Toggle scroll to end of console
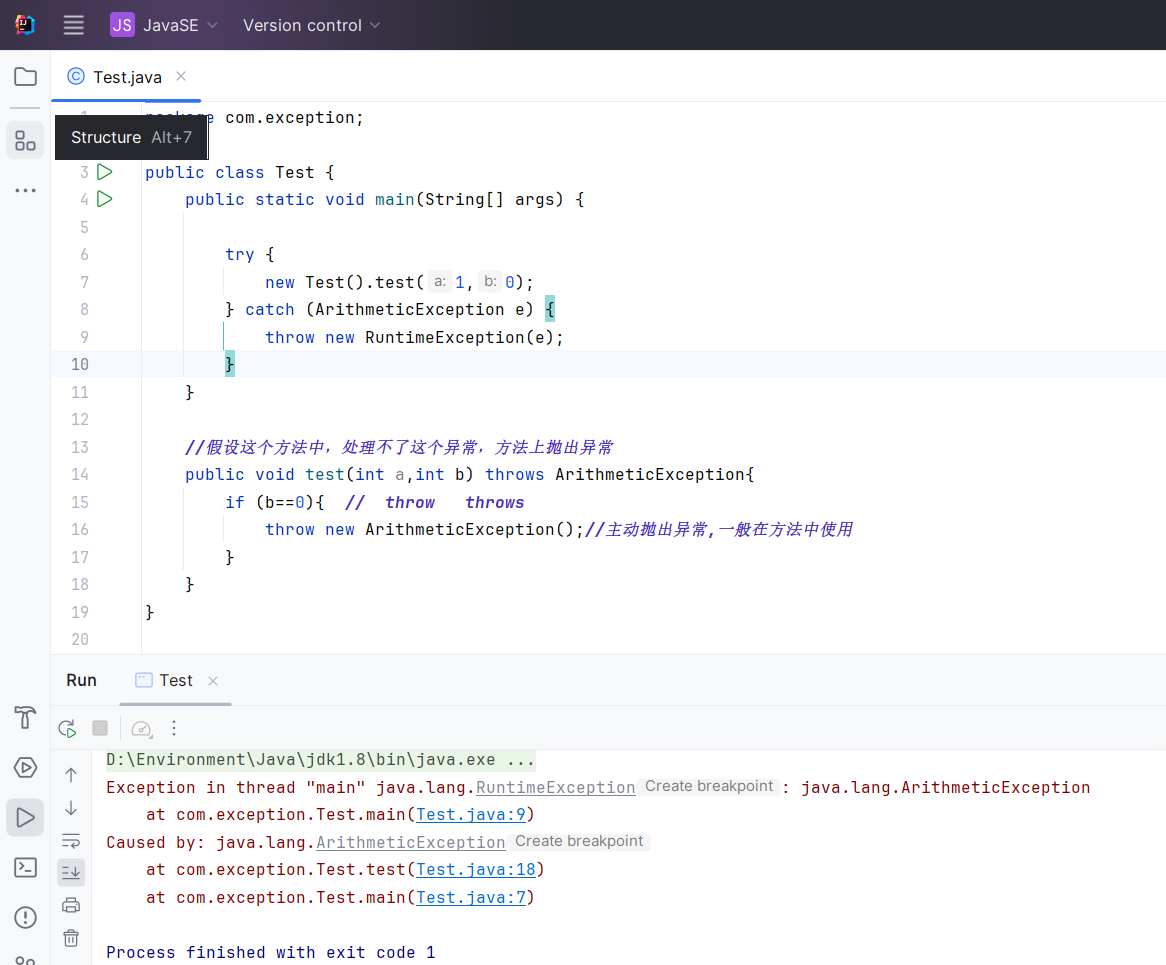 click(x=71, y=872)
